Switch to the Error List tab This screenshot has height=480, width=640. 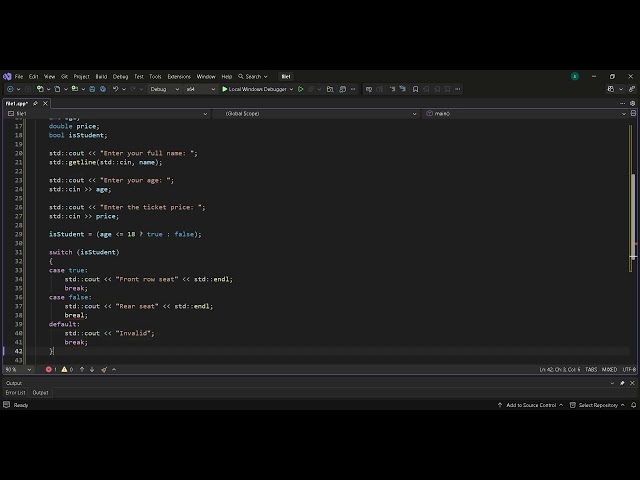tap(16, 393)
